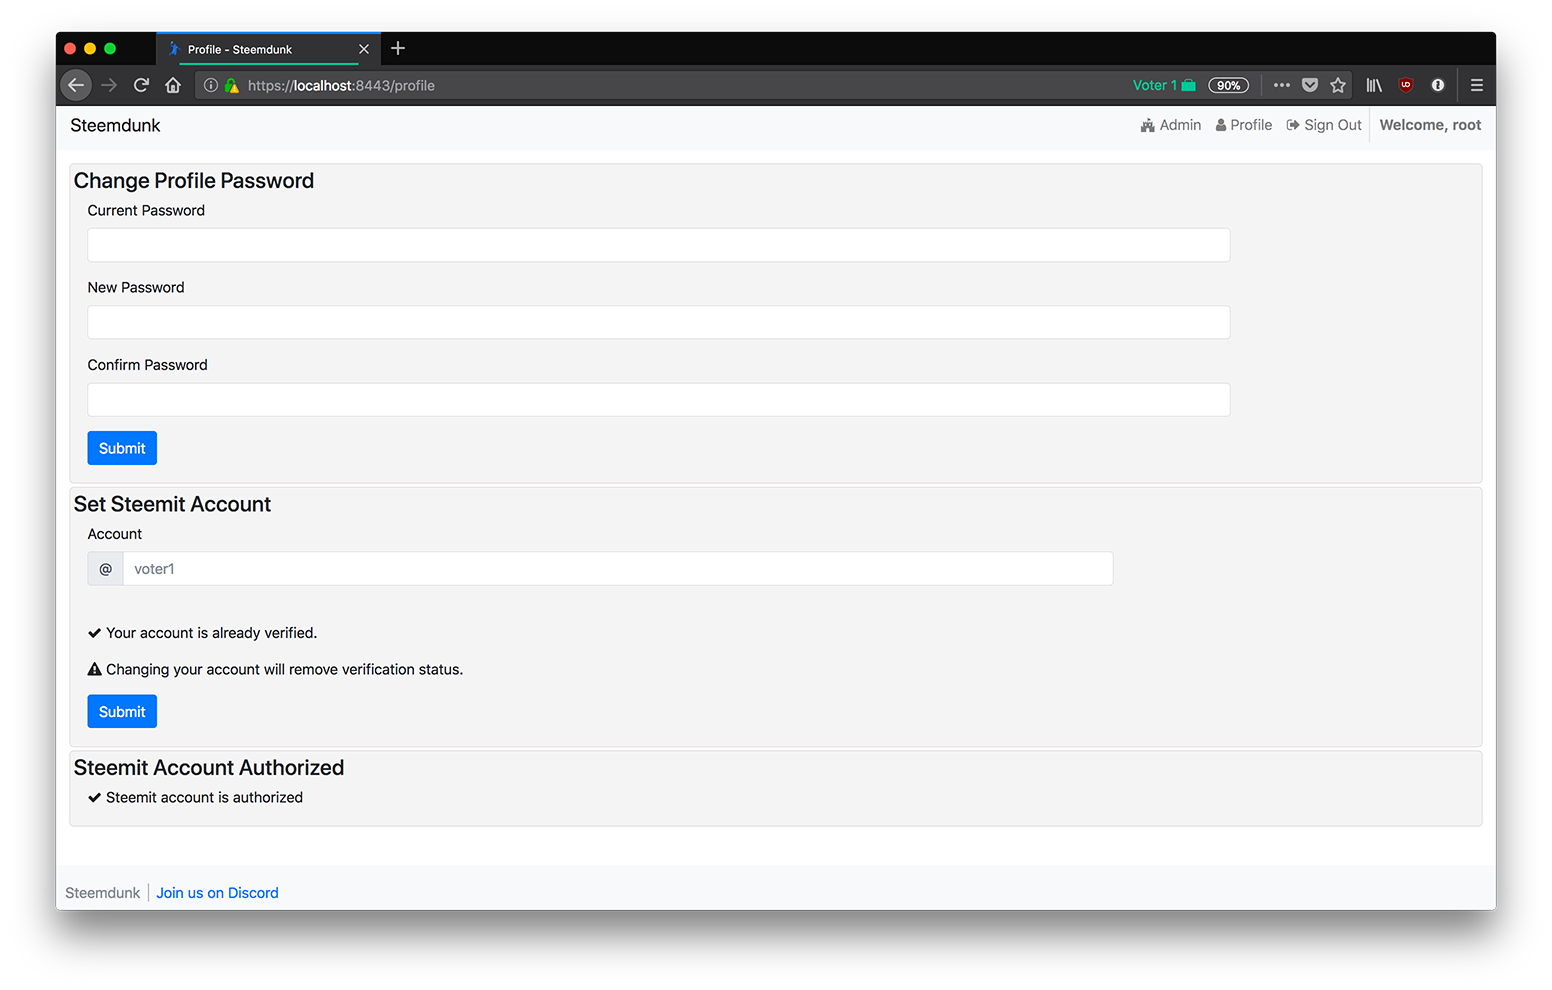This screenshot has height=990, width=1552.
Task: Go back with the browser back arrow
Action: tap(76, 85)
